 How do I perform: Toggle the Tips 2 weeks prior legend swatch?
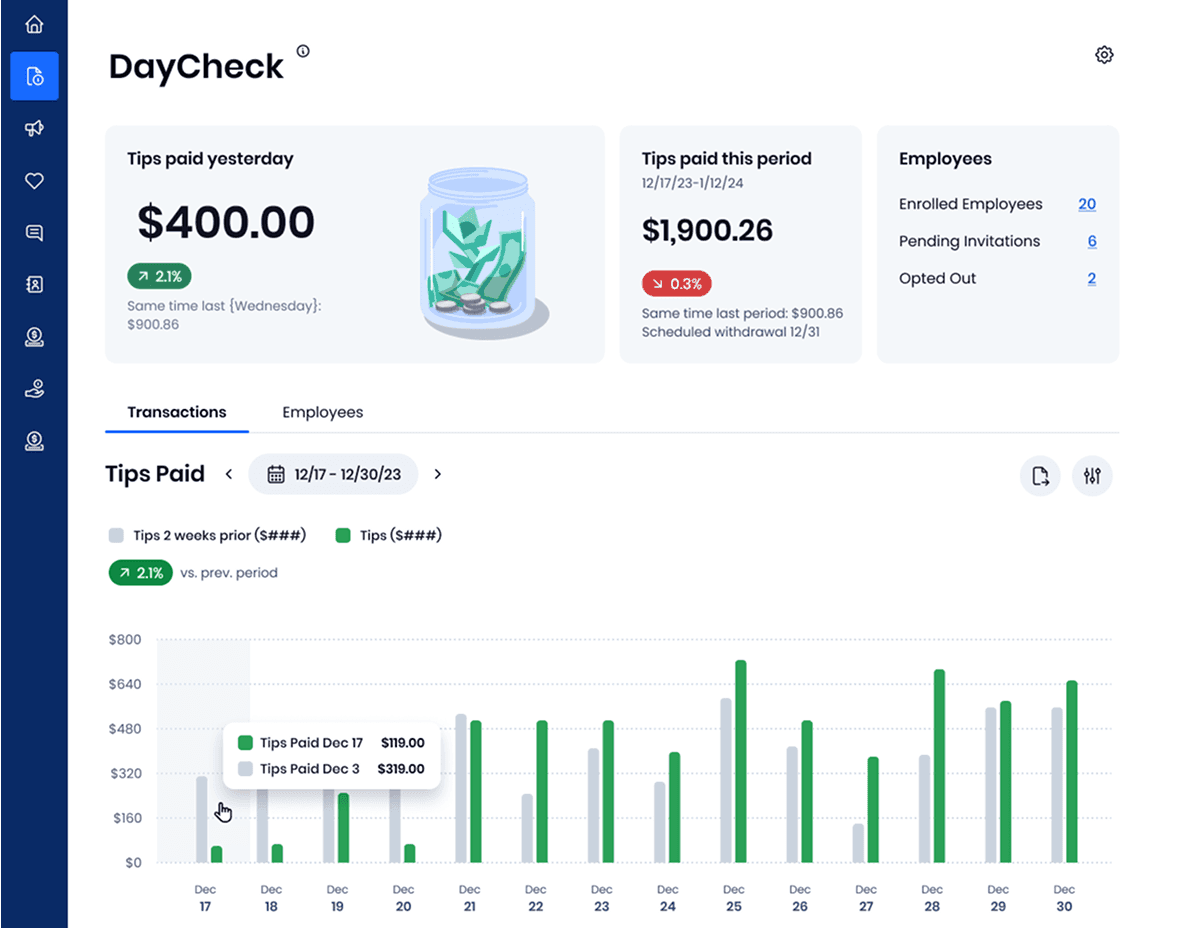click(x=116, y=536)
